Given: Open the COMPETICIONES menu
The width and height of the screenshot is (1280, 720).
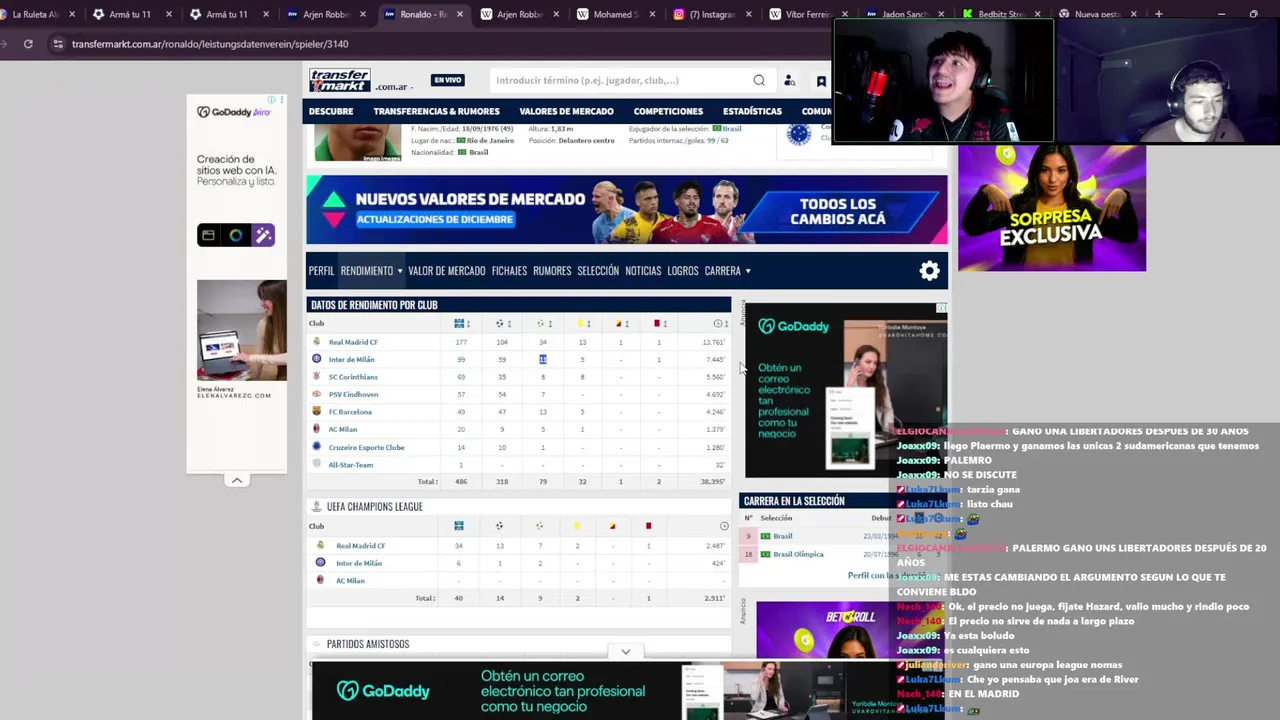Looking at the screenshot, I should pyautogui.click(x=668, y=111).
